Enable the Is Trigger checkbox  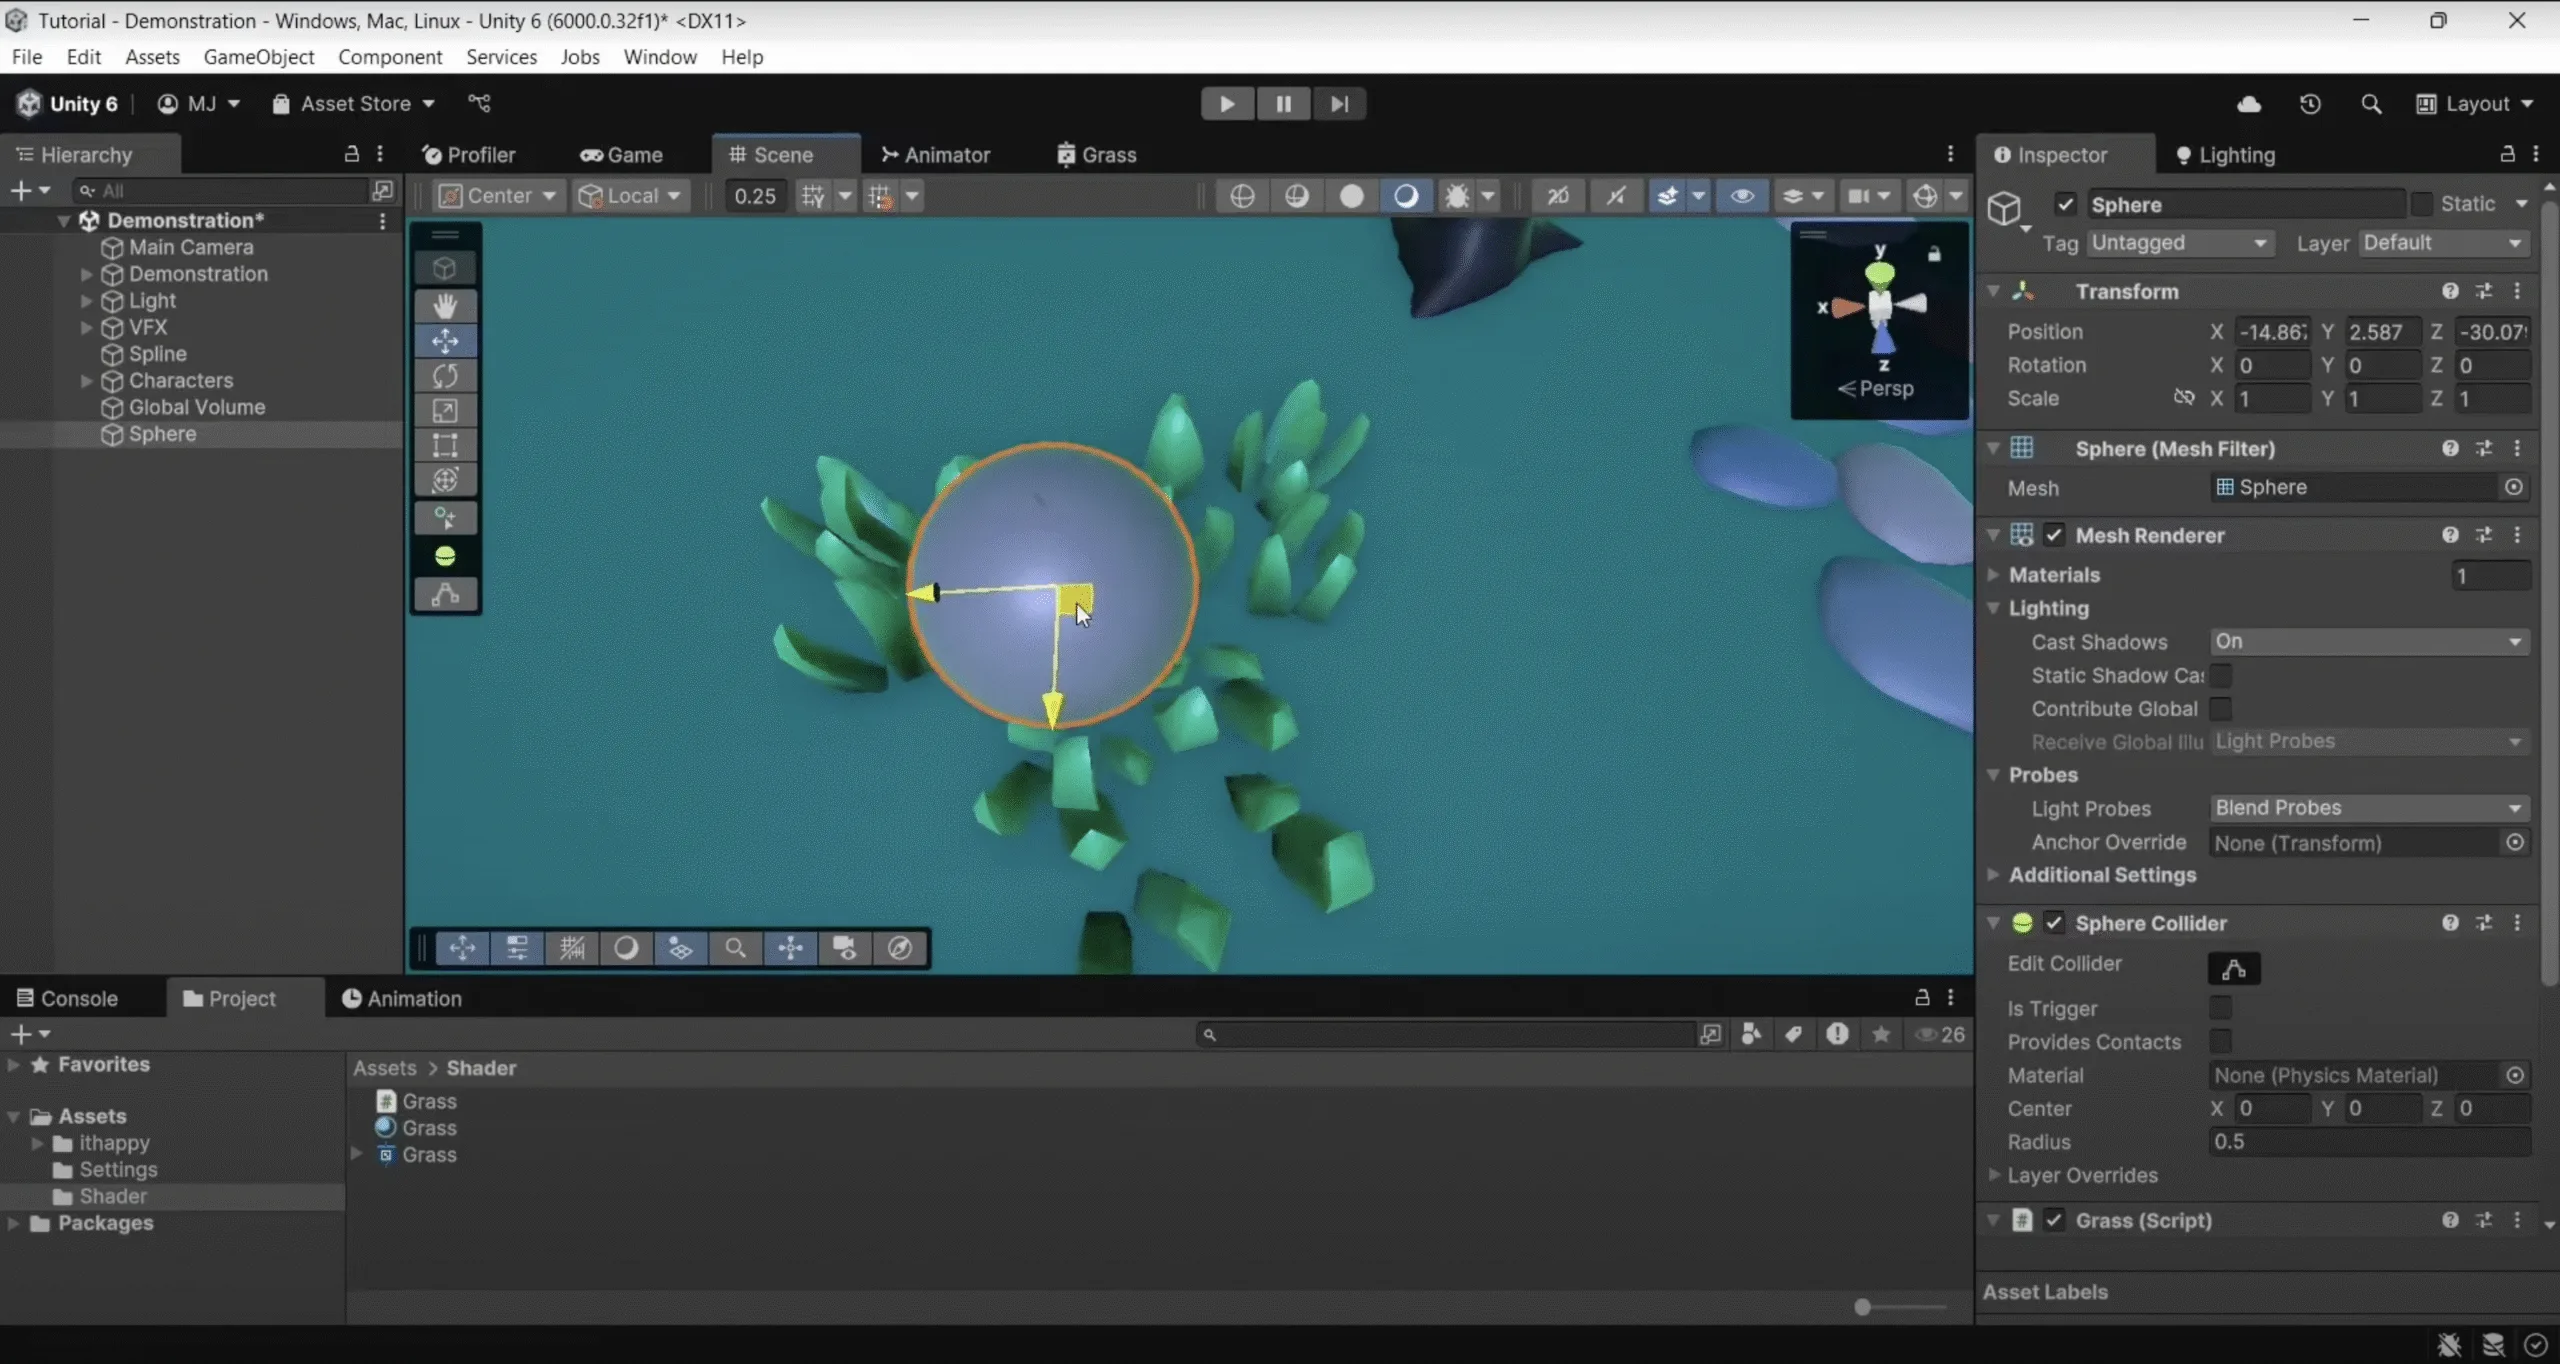click(x=2220, y=1008)
